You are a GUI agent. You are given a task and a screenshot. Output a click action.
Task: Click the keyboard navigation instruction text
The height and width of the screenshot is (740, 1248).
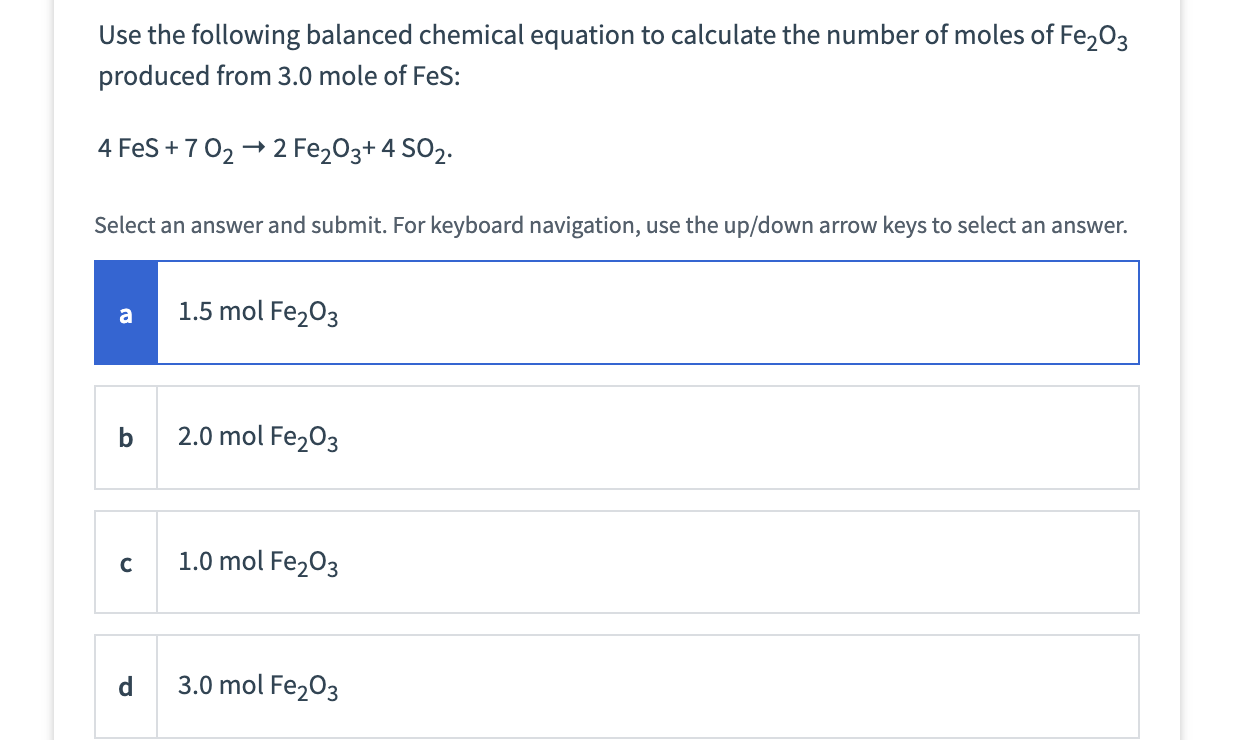(x=610, y=225)
